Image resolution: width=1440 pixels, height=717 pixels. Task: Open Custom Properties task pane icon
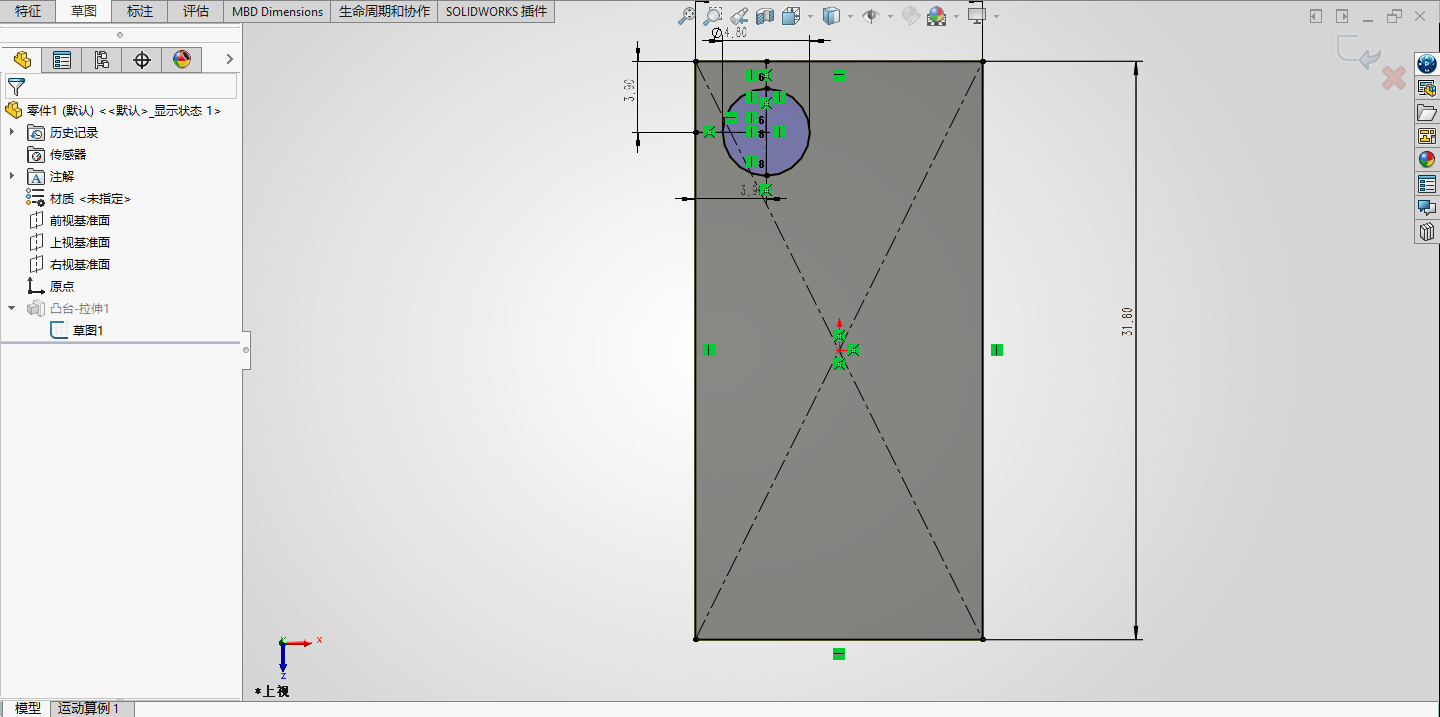[1427, 184]
